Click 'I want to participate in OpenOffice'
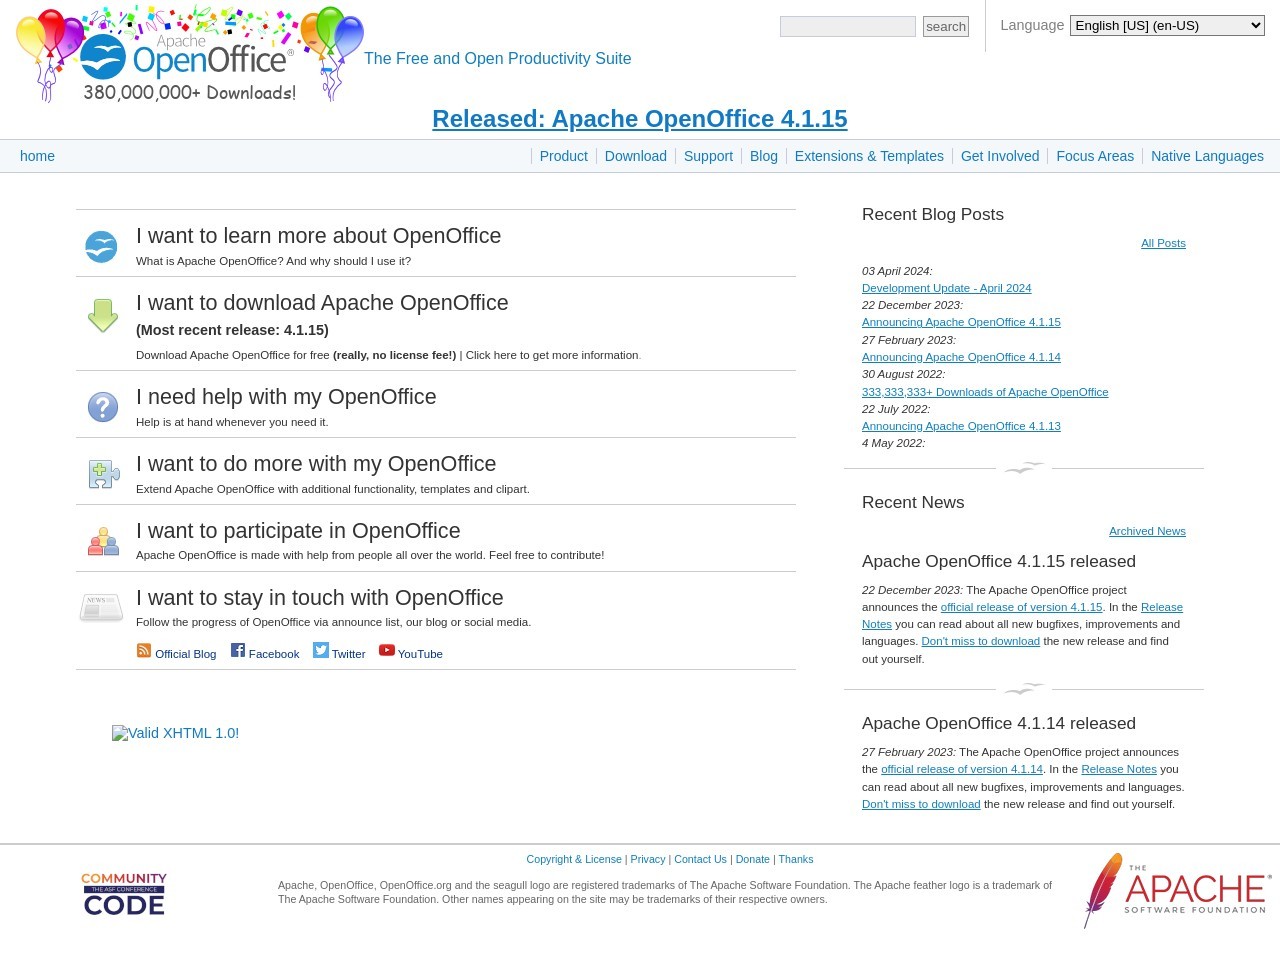Viewport: 1280px width, 960px height. (x=298, y=531)
